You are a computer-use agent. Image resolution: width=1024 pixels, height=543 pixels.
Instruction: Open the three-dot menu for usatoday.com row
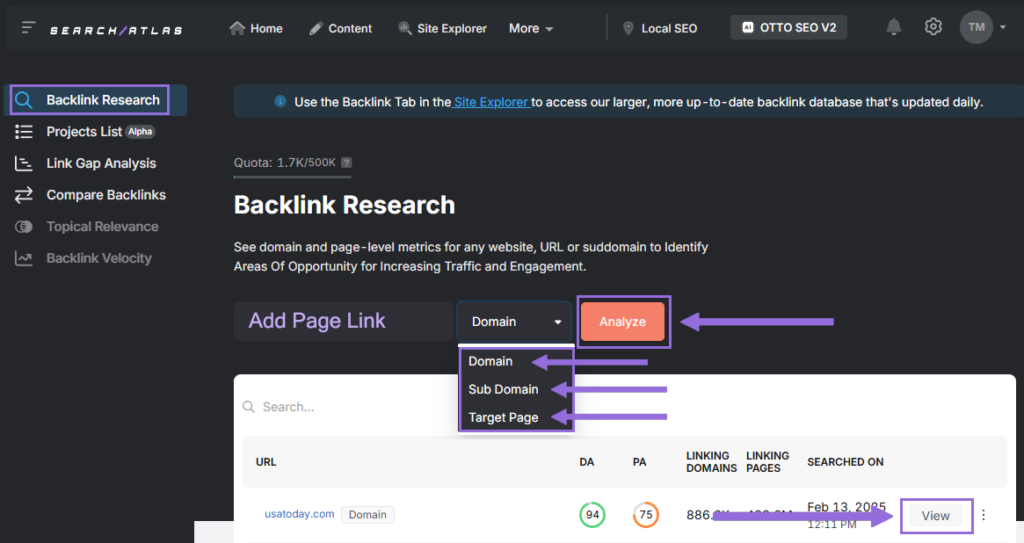(x=984, y=515)
